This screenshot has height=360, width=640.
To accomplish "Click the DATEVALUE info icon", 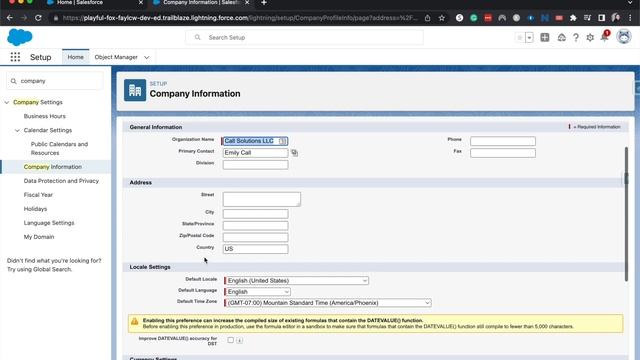I will [240, 340].
